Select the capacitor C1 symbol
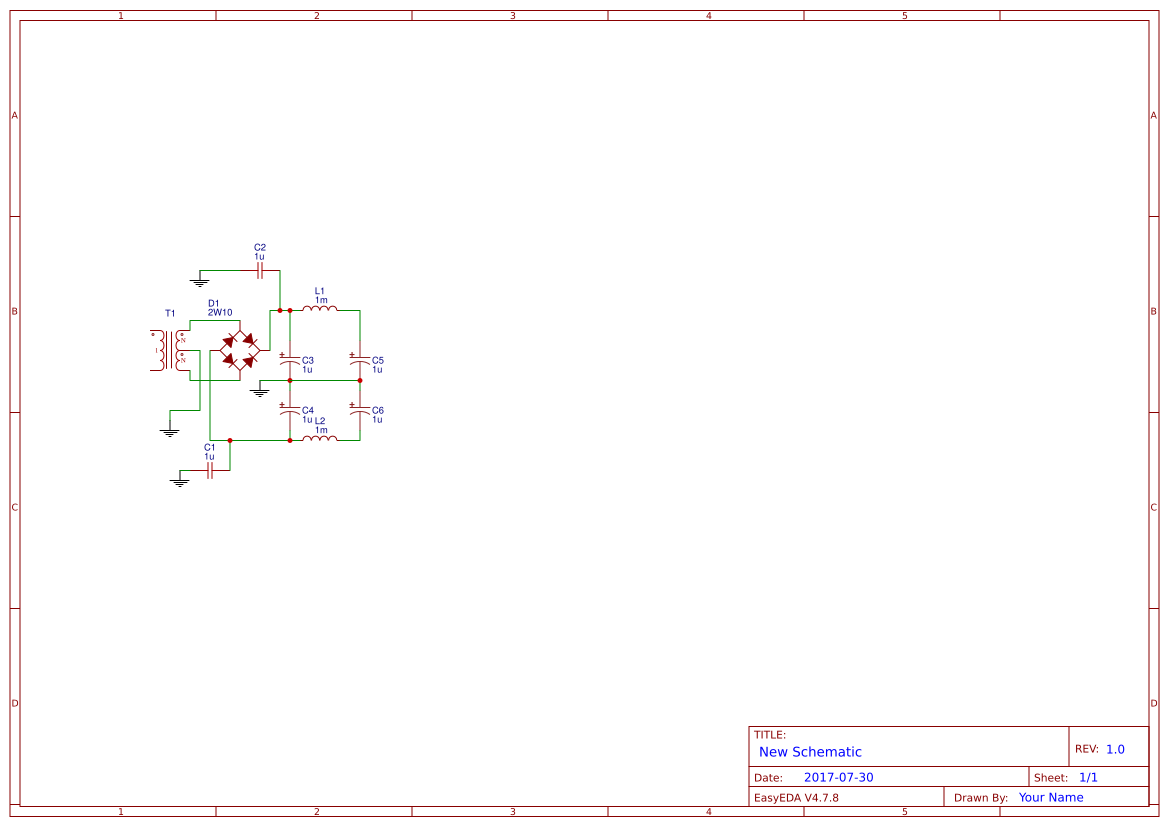 click(x=210, y=470)
